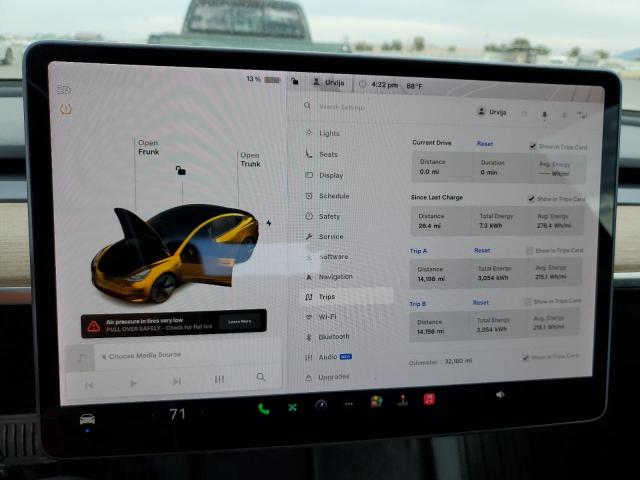640x480 pixels.
Task: Tap the yellow car model image
Action: pos(175,253)
